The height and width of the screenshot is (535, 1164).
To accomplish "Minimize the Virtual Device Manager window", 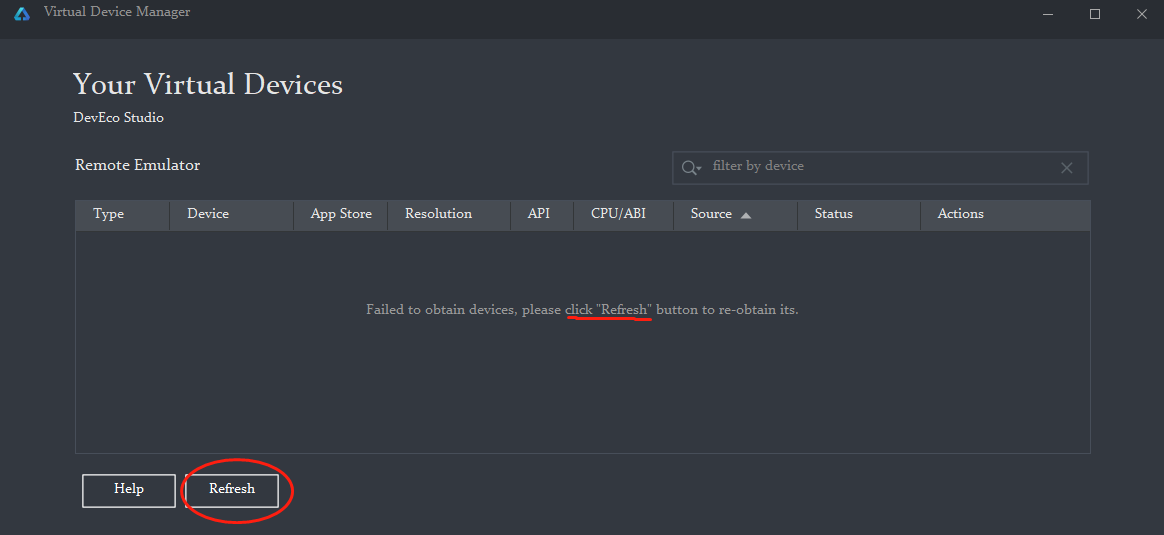I will [x=1047, y=14].
